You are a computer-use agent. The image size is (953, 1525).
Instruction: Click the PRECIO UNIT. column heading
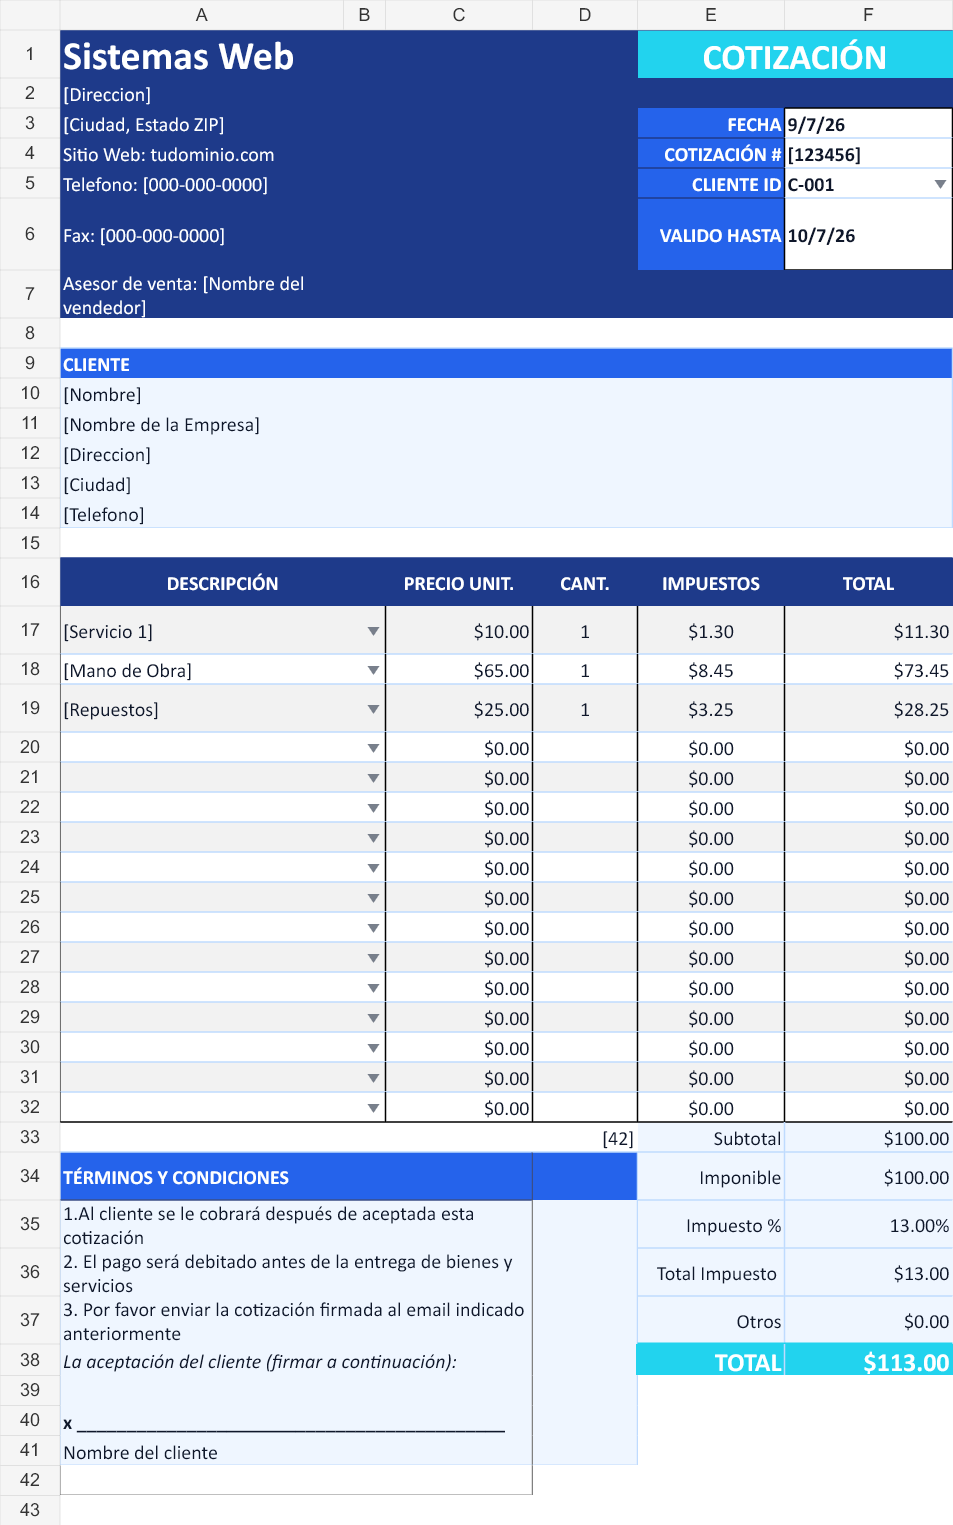[459, 583]
